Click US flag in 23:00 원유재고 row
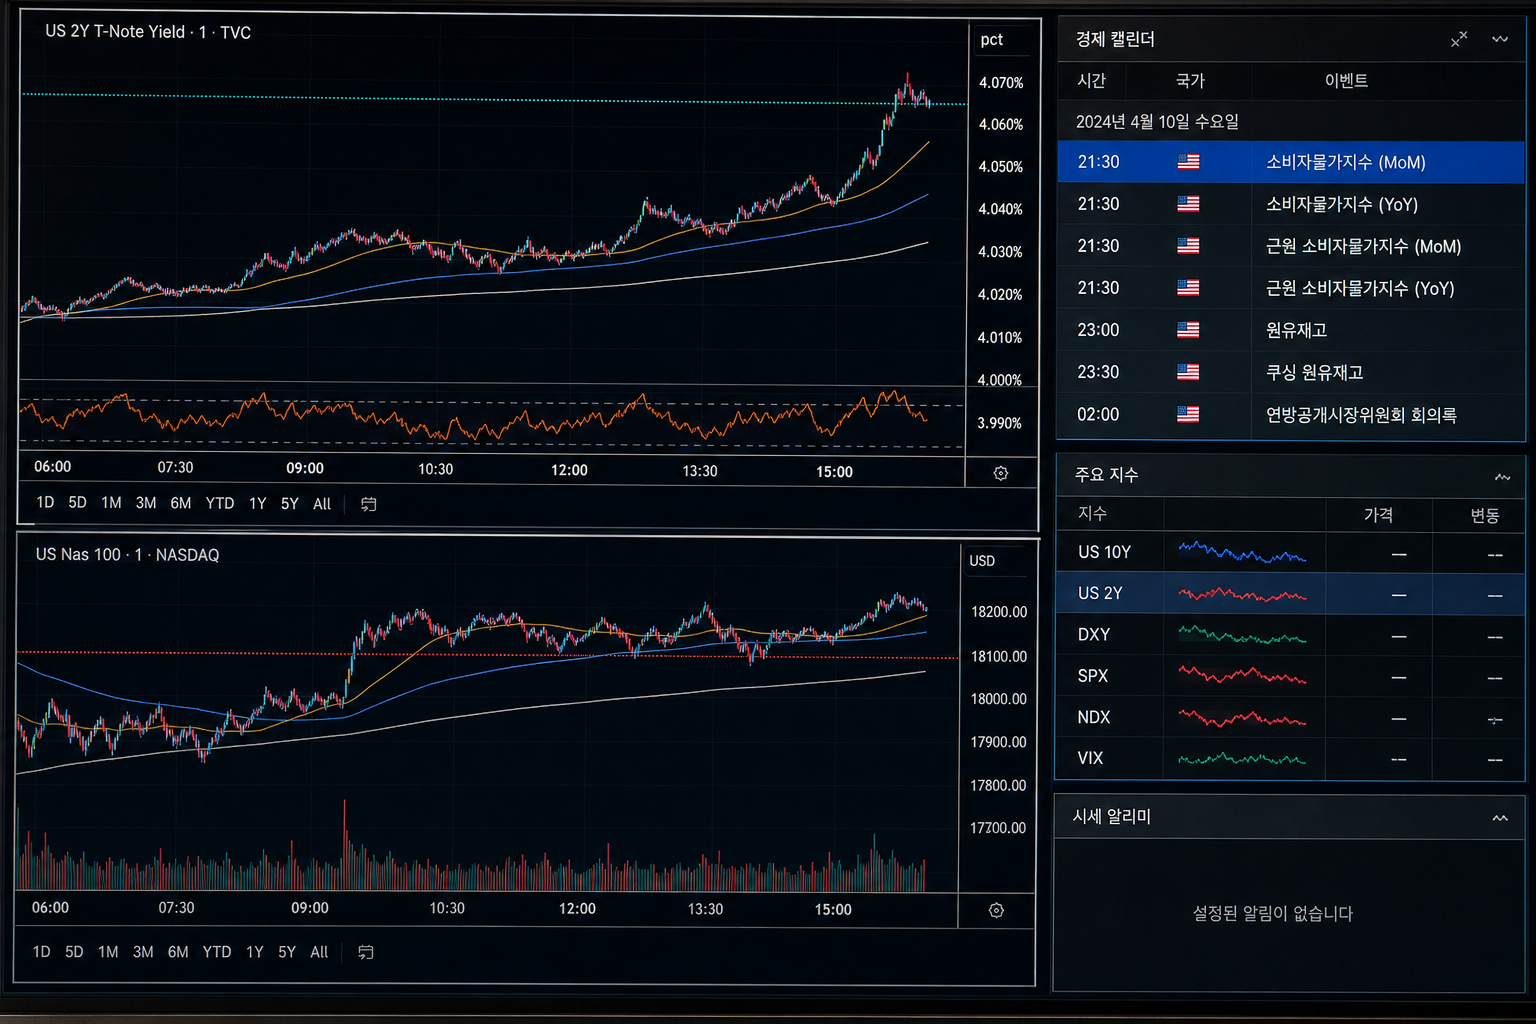Screen dimensions: 1536x1024 click(1188, 330)
